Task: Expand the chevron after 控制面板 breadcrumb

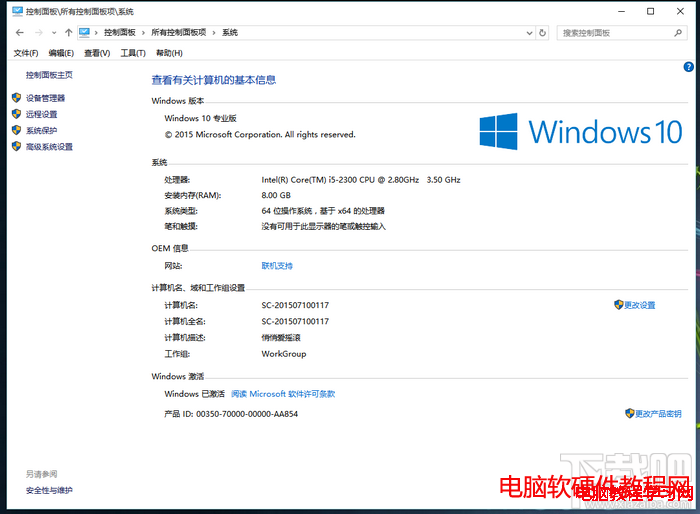Action: [x=143, y=33]
